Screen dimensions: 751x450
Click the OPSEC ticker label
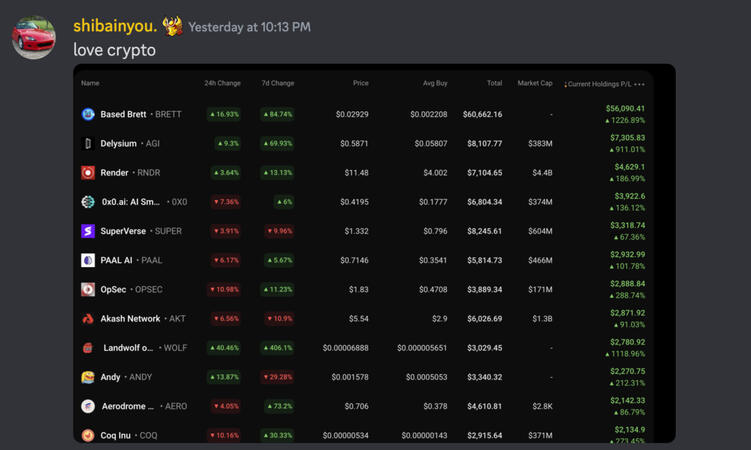tap(148, 289)
